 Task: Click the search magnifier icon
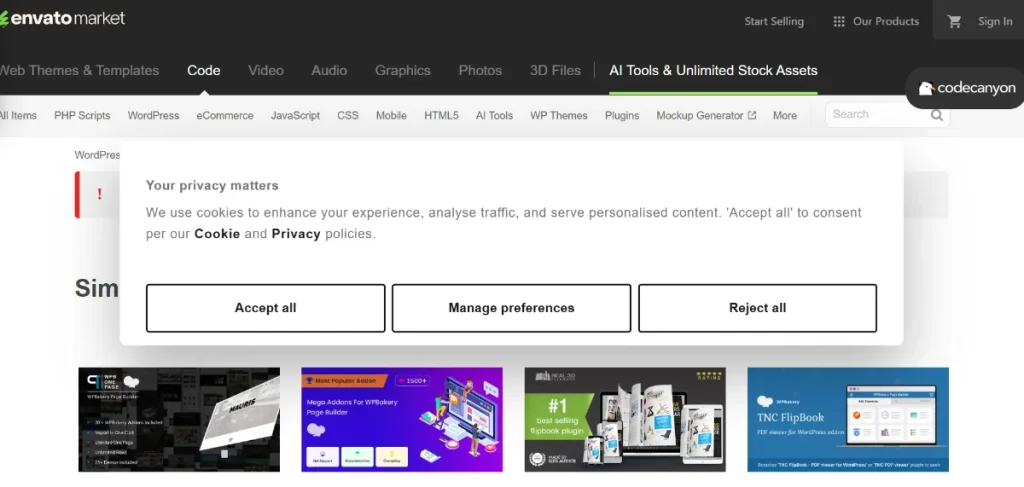point(936,116)
